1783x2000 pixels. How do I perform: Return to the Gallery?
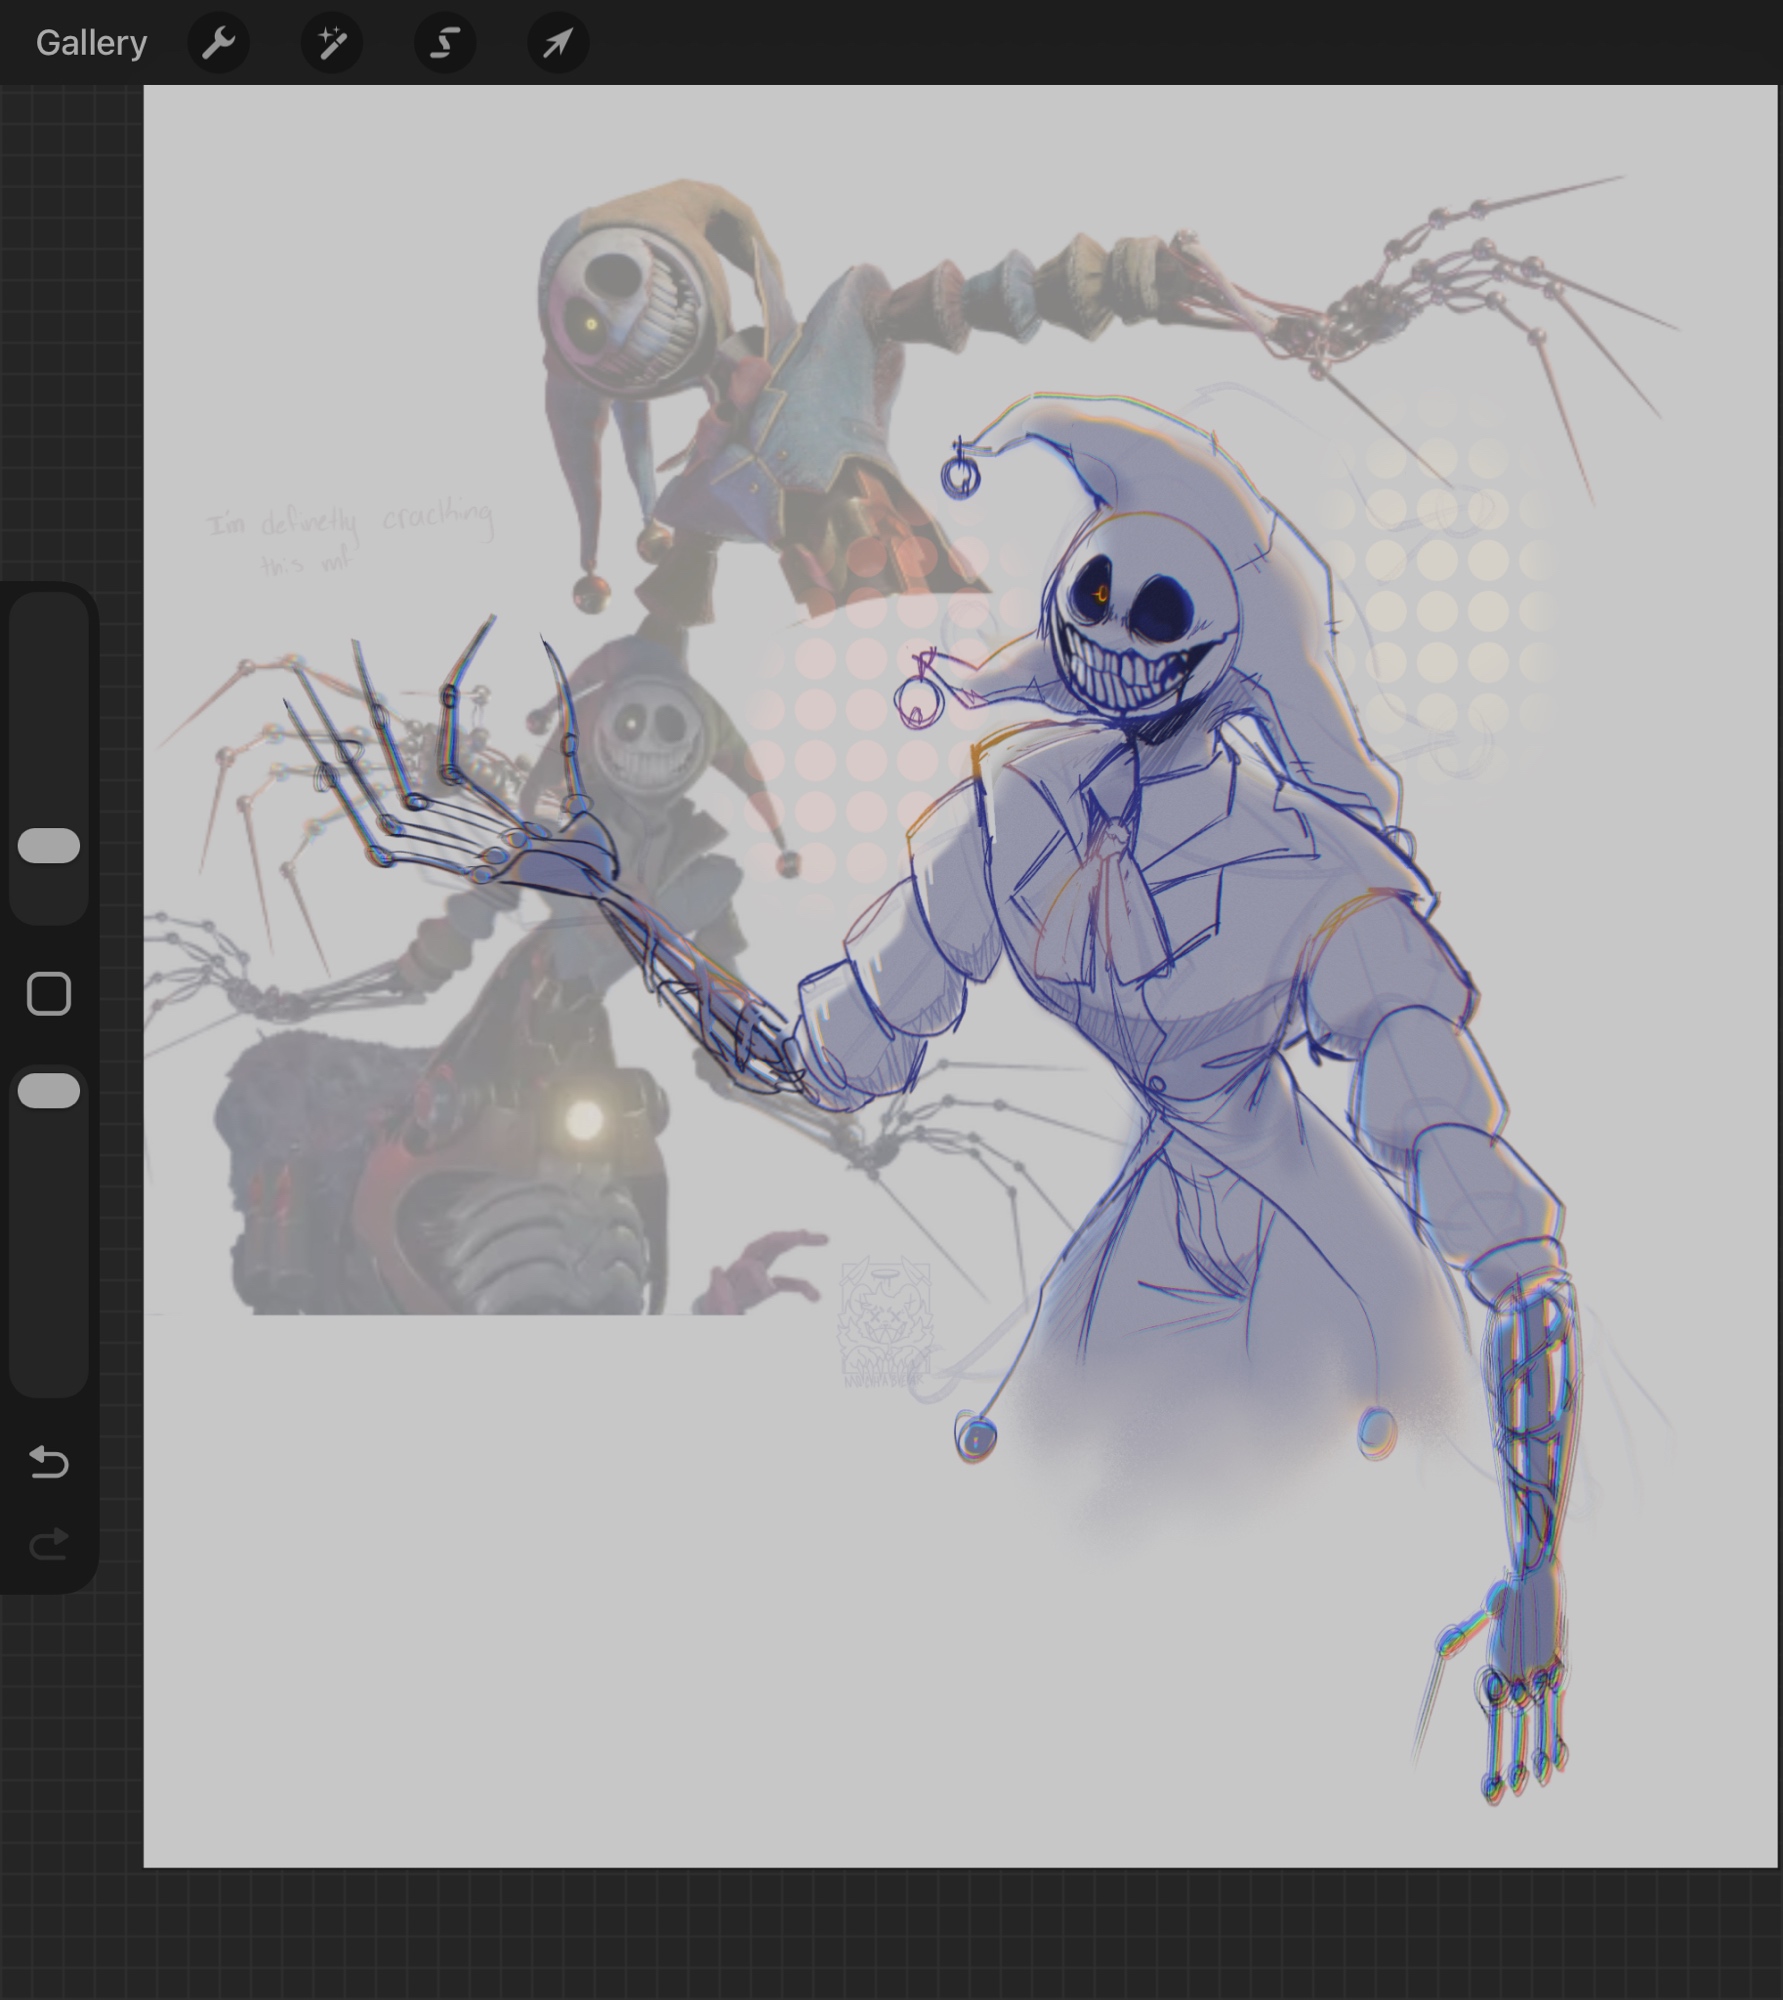pyautogui.click(x=91, y=43)
